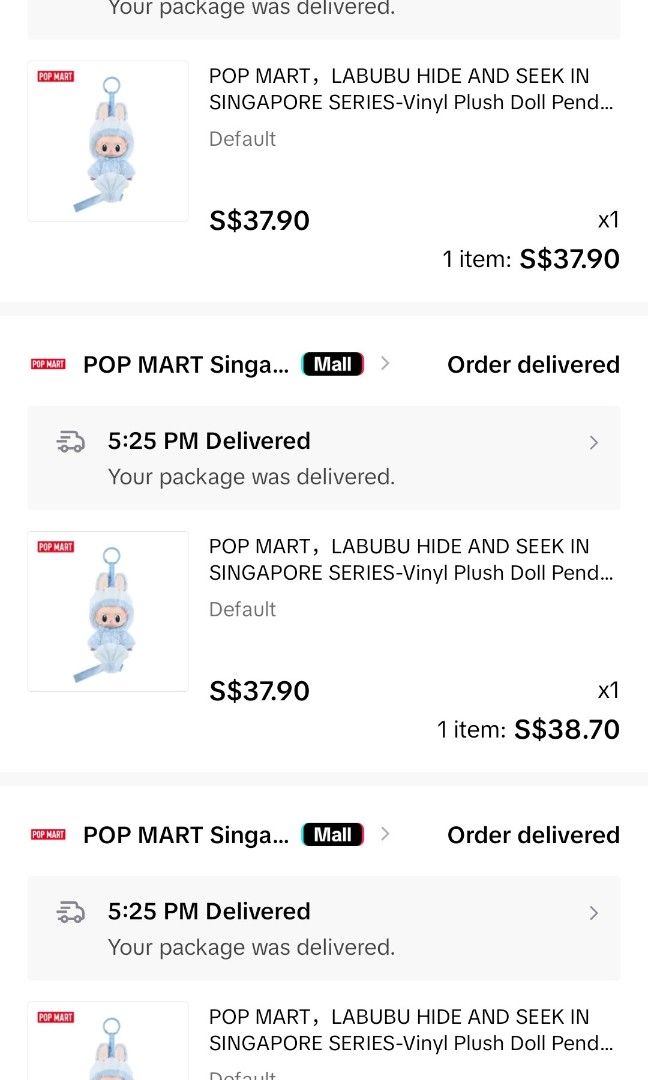The height and width of the screenshot is (1080, 648).
Task: Click the truck icon beside second 5:25 PM Delivered
Action: coord(70,912)
